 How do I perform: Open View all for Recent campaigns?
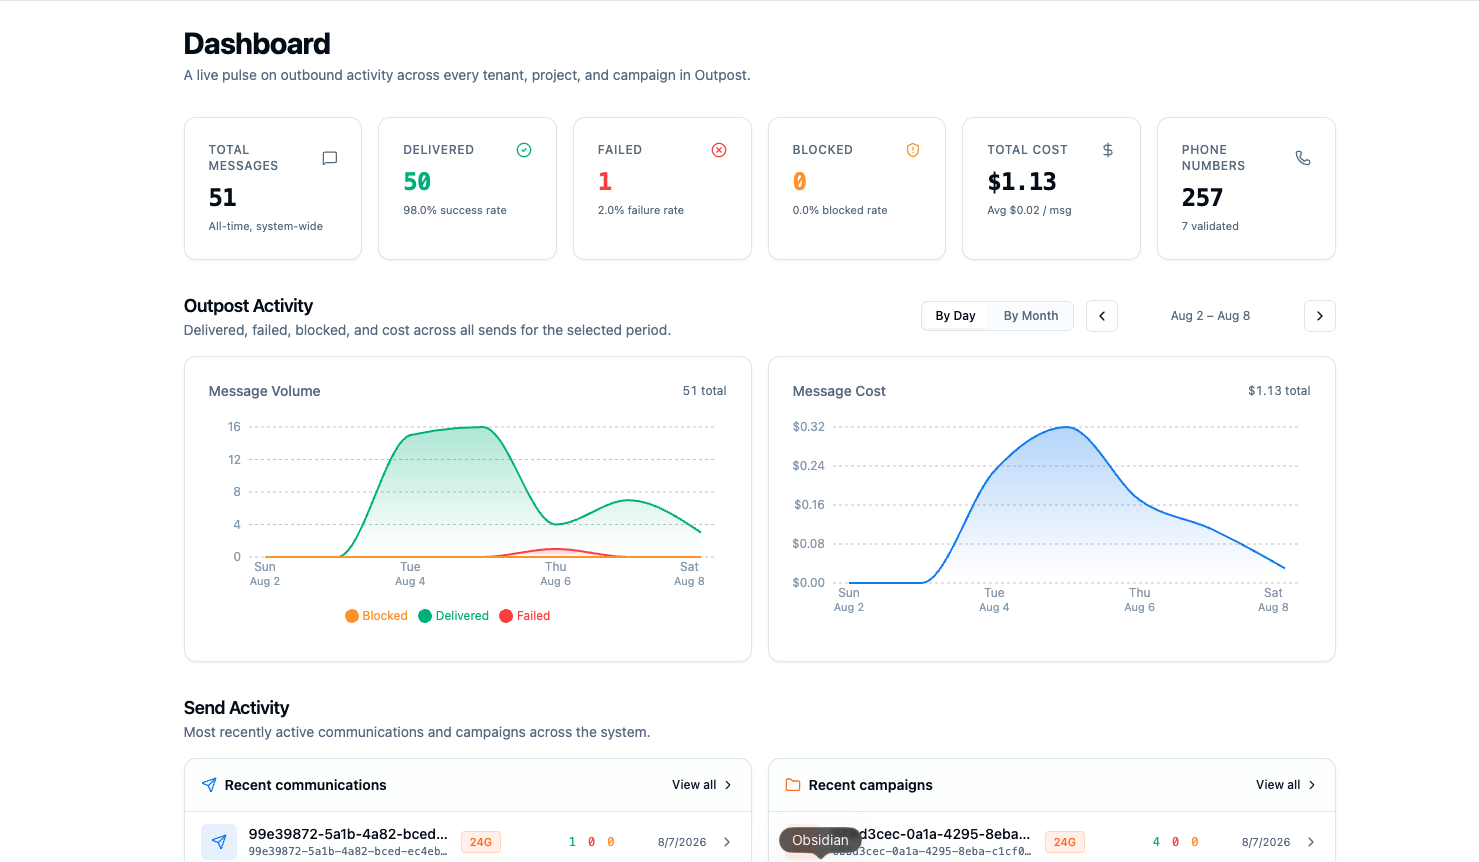tap(1286, 785)
